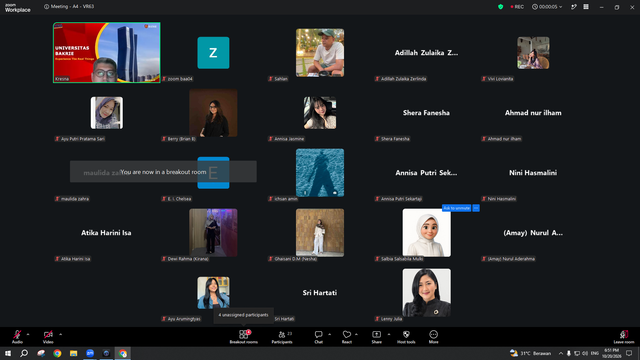Click the Atika Harini Isa name tile
Viewport: 640px width, 360px height.
pyautogui.click(x=106, y=233)
